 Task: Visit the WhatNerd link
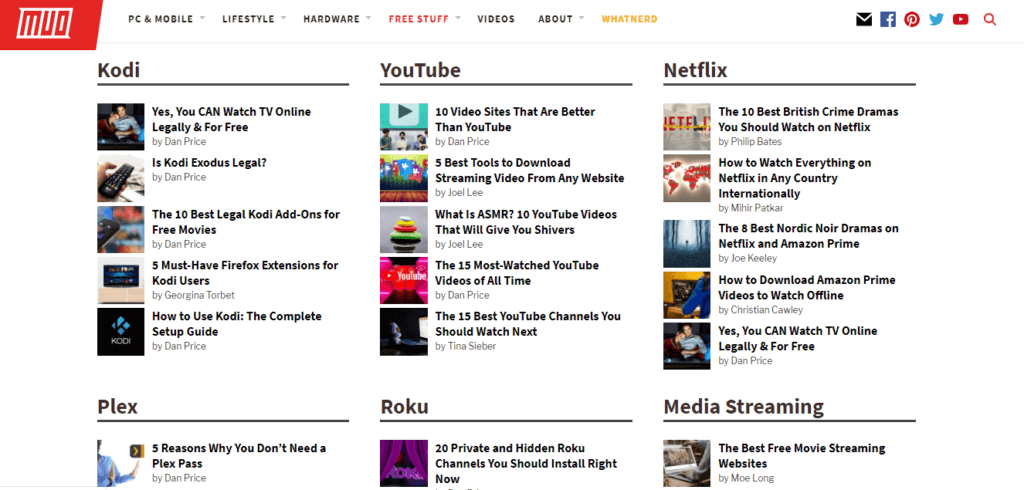(x=630, y=19)
